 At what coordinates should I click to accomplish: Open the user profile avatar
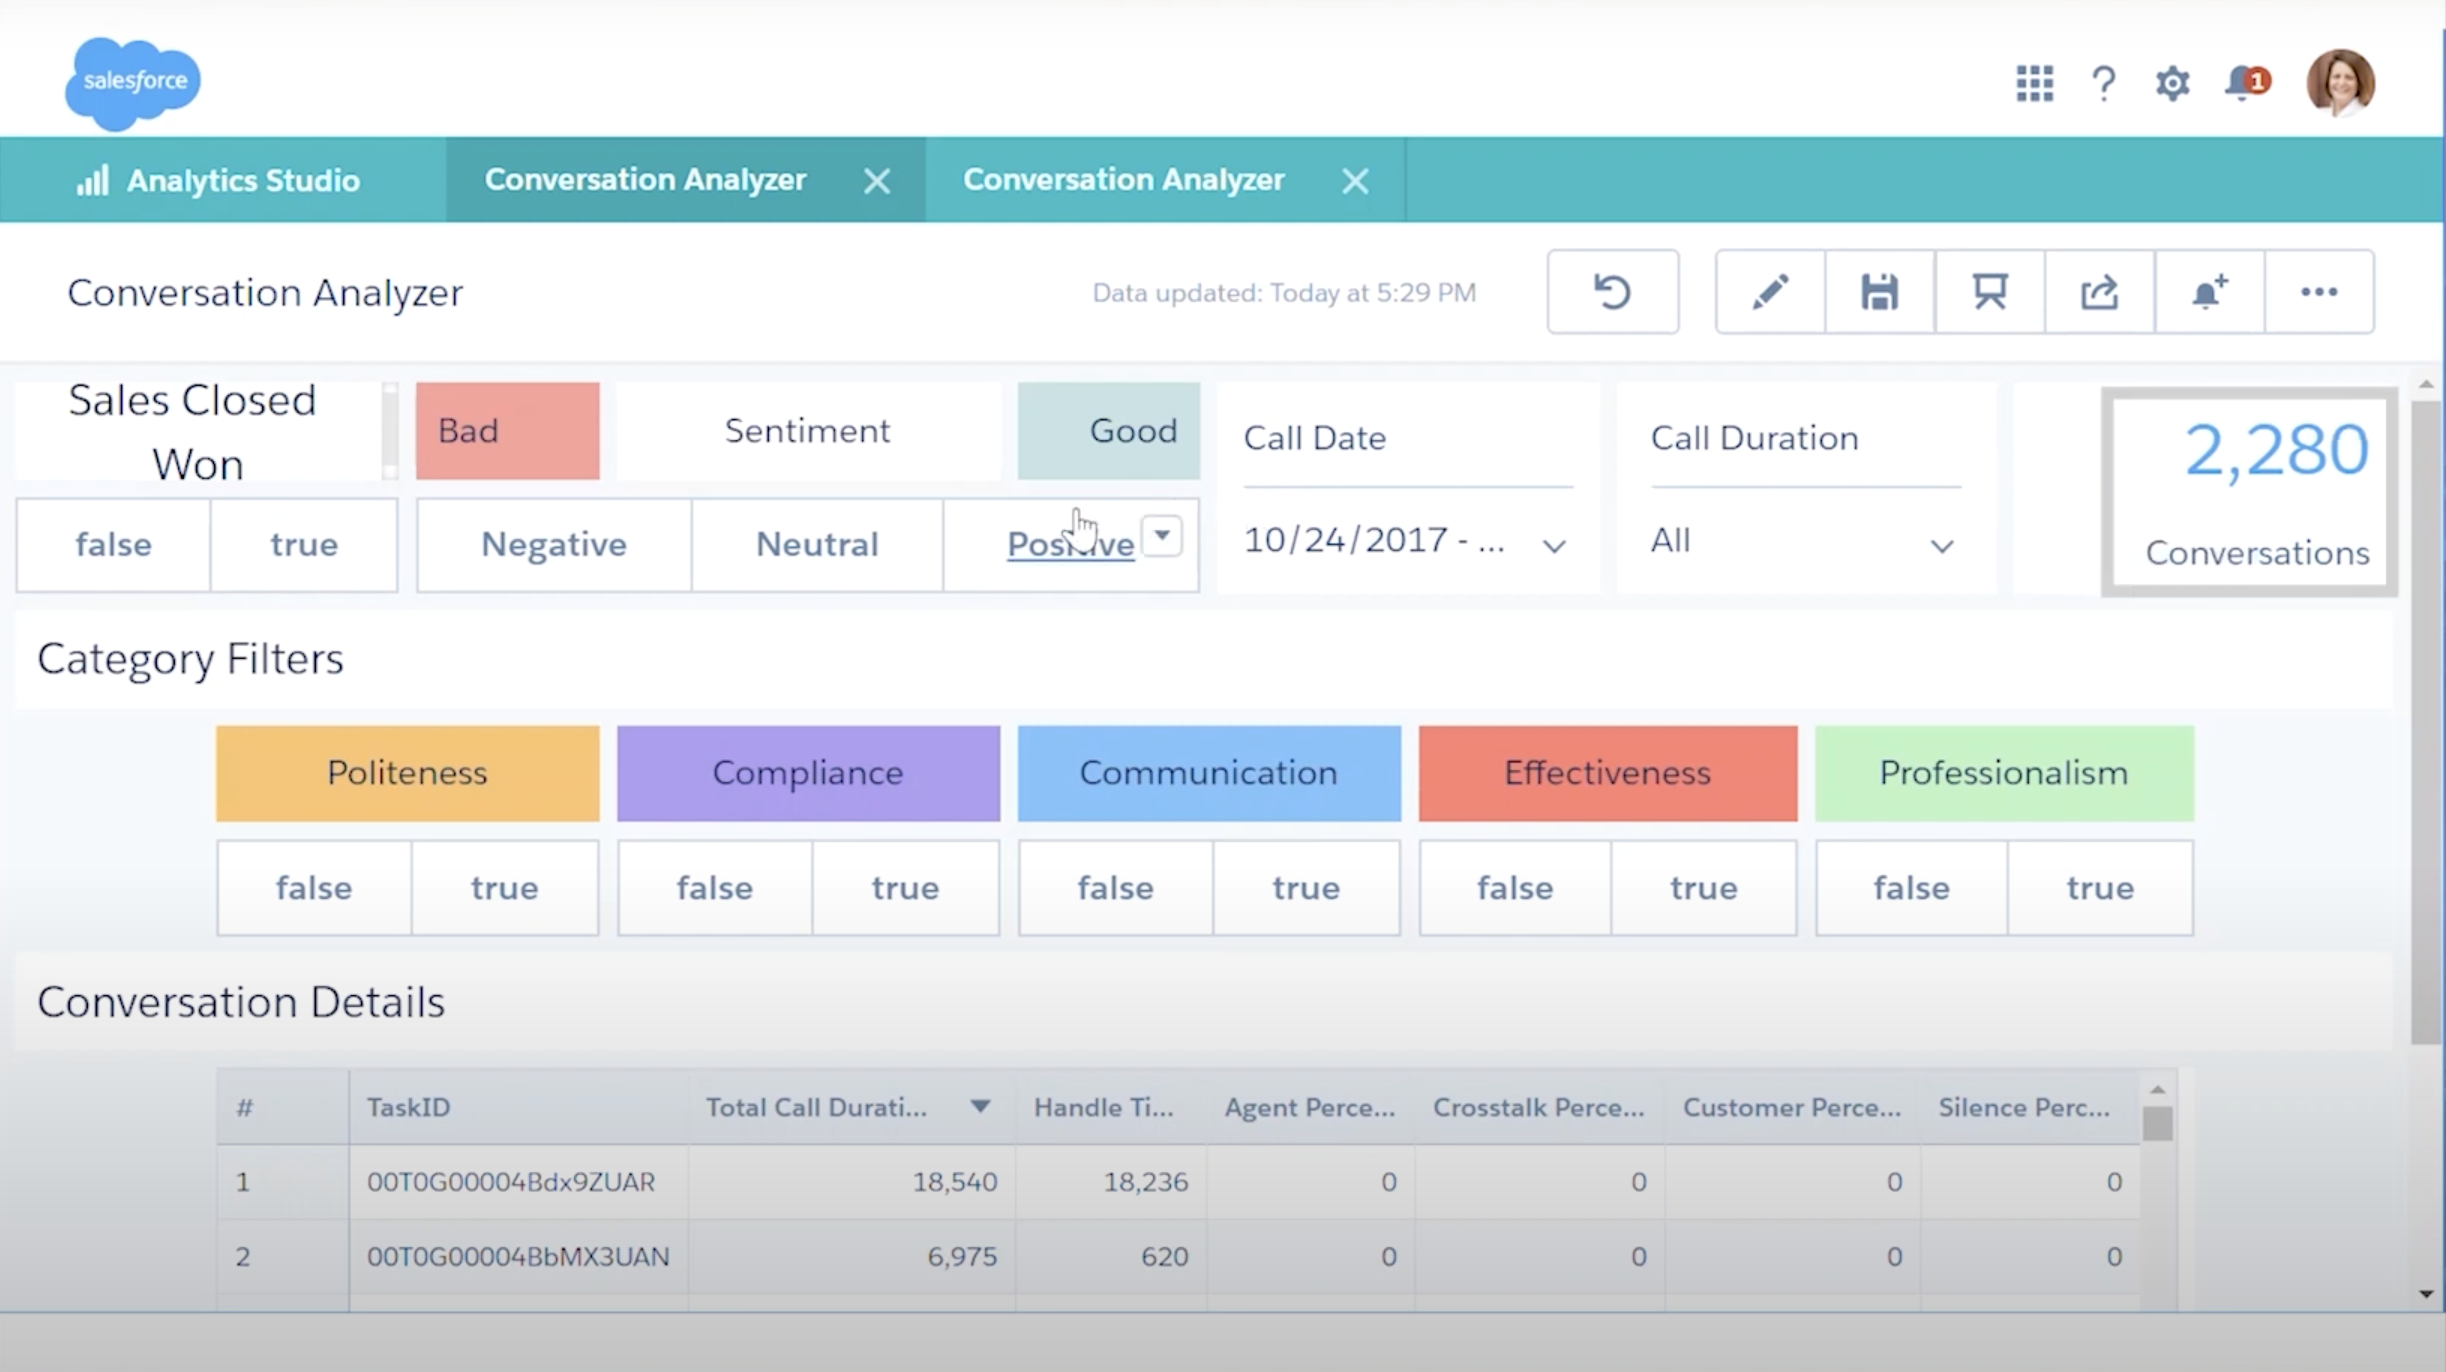[x=2340, y=83]
